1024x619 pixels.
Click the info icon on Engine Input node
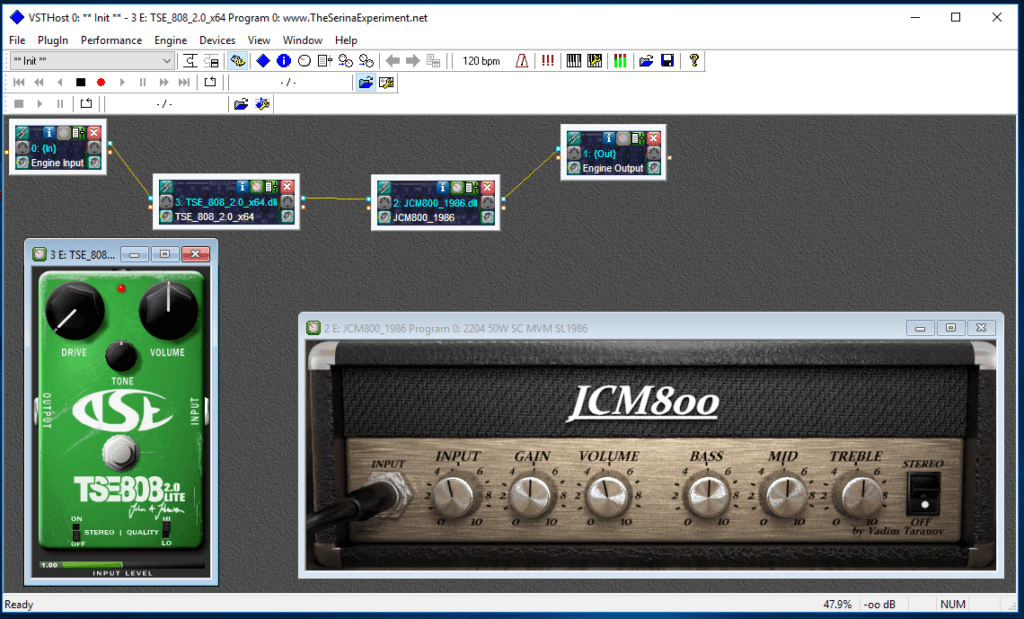click(x=48, y=133)
